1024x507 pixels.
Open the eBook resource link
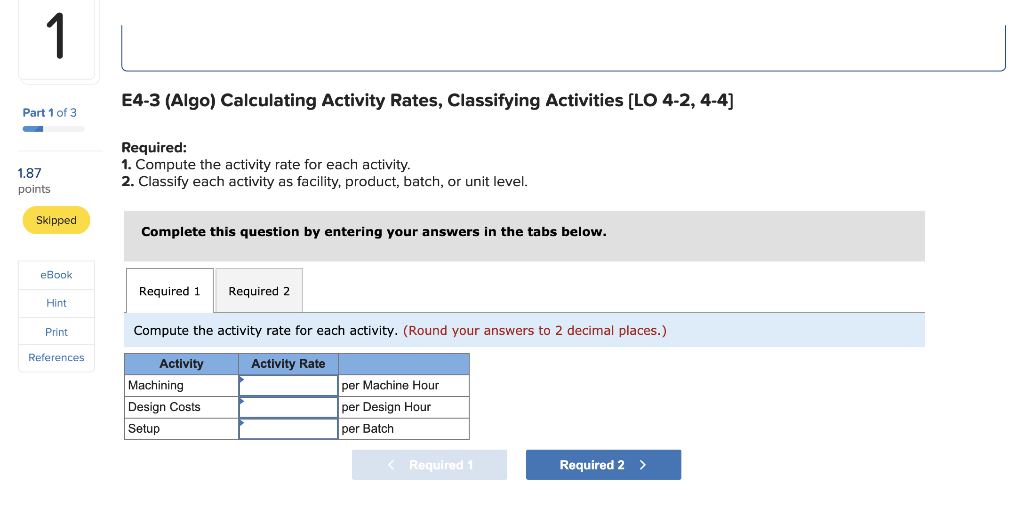pos(56,275)
